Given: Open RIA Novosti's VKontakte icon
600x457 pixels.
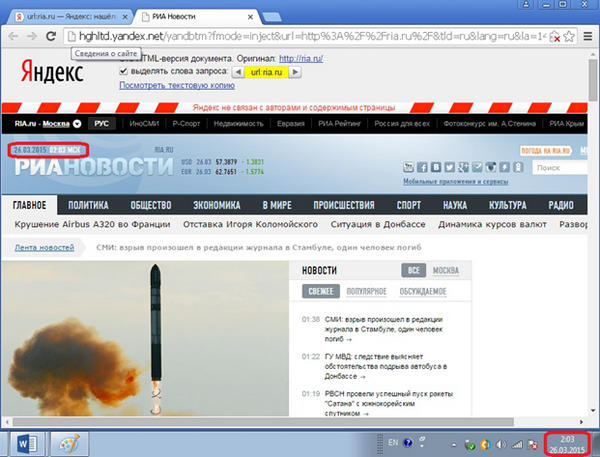Looking at the screenshot, I should (436, 167).
